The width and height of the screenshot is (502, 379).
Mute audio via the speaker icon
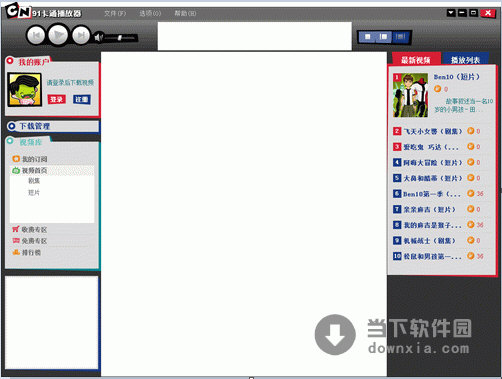pos(99,37)
